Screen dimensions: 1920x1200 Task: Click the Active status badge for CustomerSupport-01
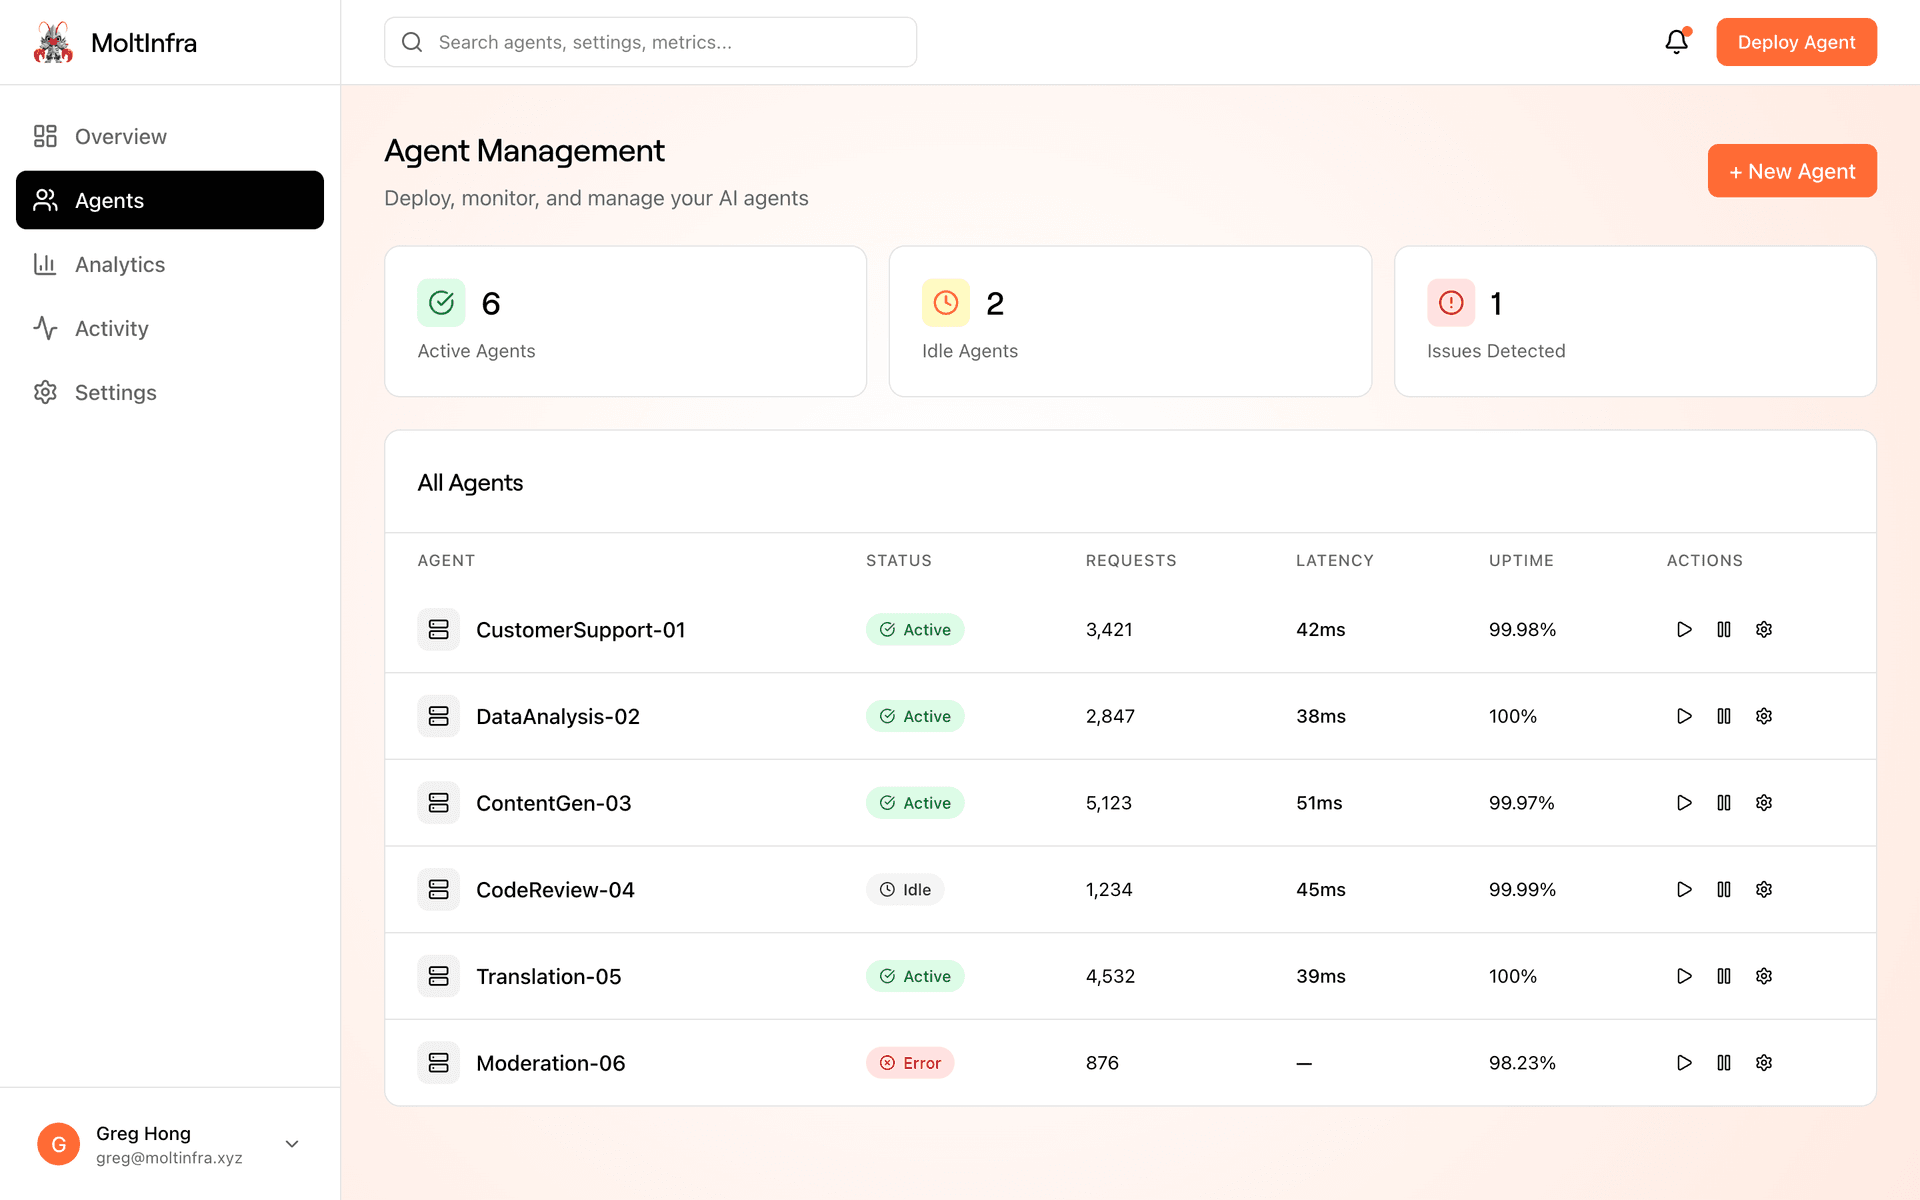pyautogui.click(x=915, y=629)
